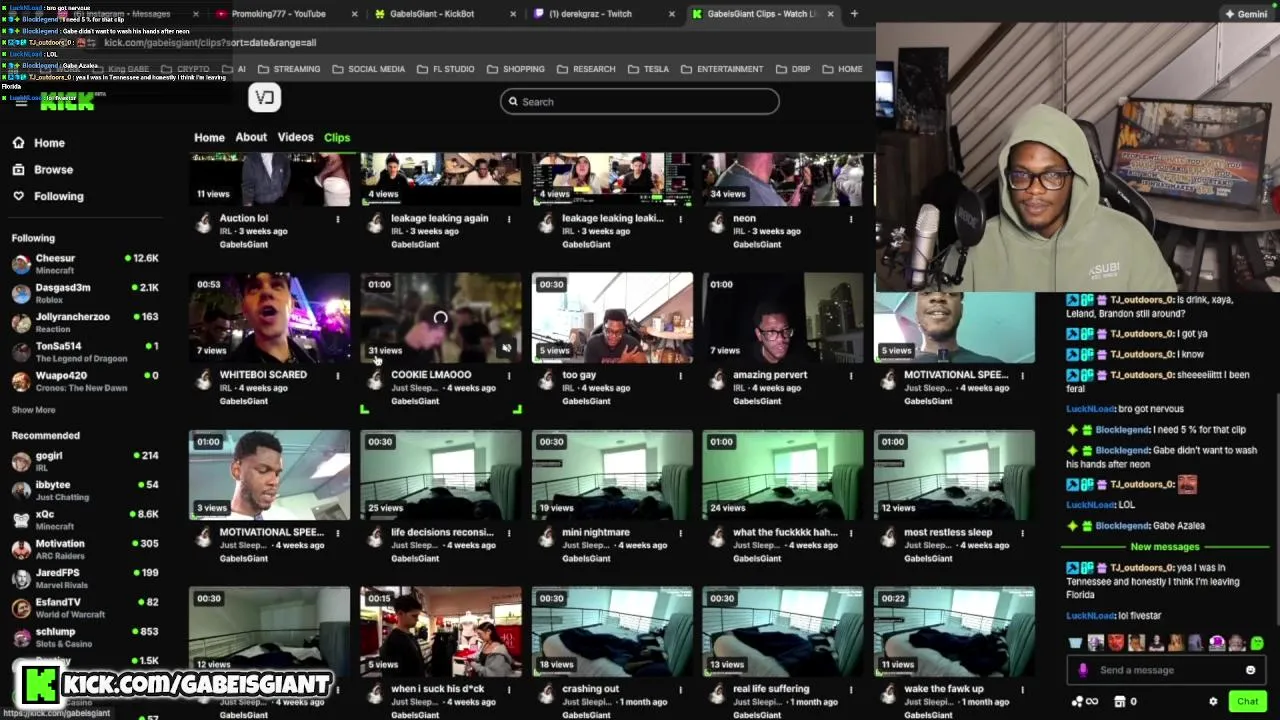Play the 'WHITEBOI SCARED' clip thumbnail
The width and height of the screenshot is (1280, 720).
pos(269,317)
